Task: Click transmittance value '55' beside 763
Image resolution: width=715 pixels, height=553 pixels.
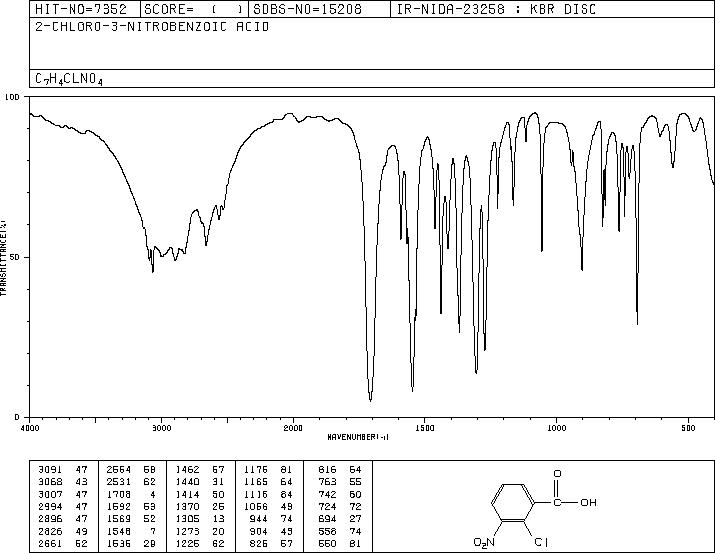Action: (x=355, y=482)
